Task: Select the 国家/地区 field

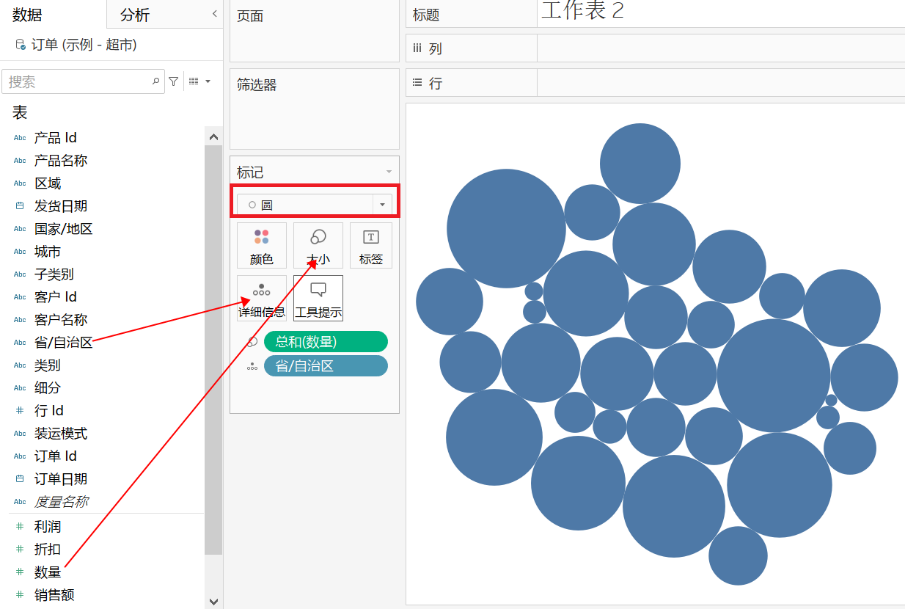Action: click(63, 229)
